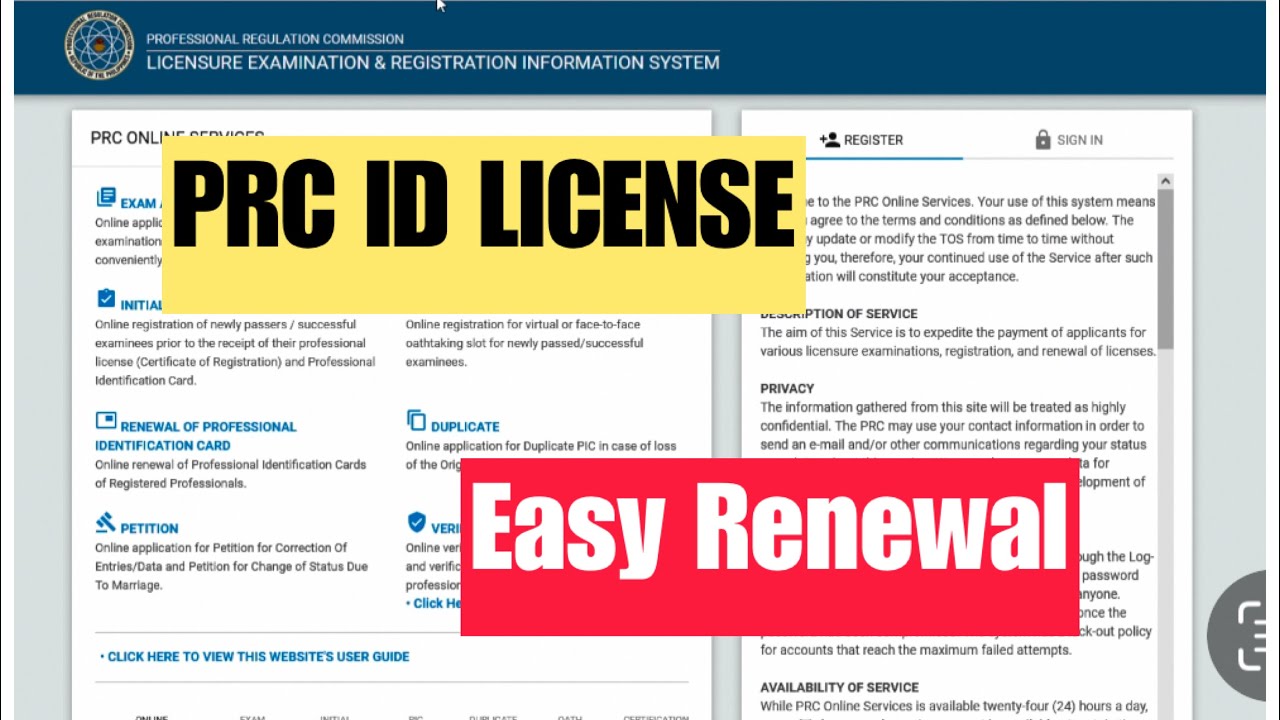1280x720 pixels.
Task: Click the PETITION gavel icon
Action: coord(105,523)
